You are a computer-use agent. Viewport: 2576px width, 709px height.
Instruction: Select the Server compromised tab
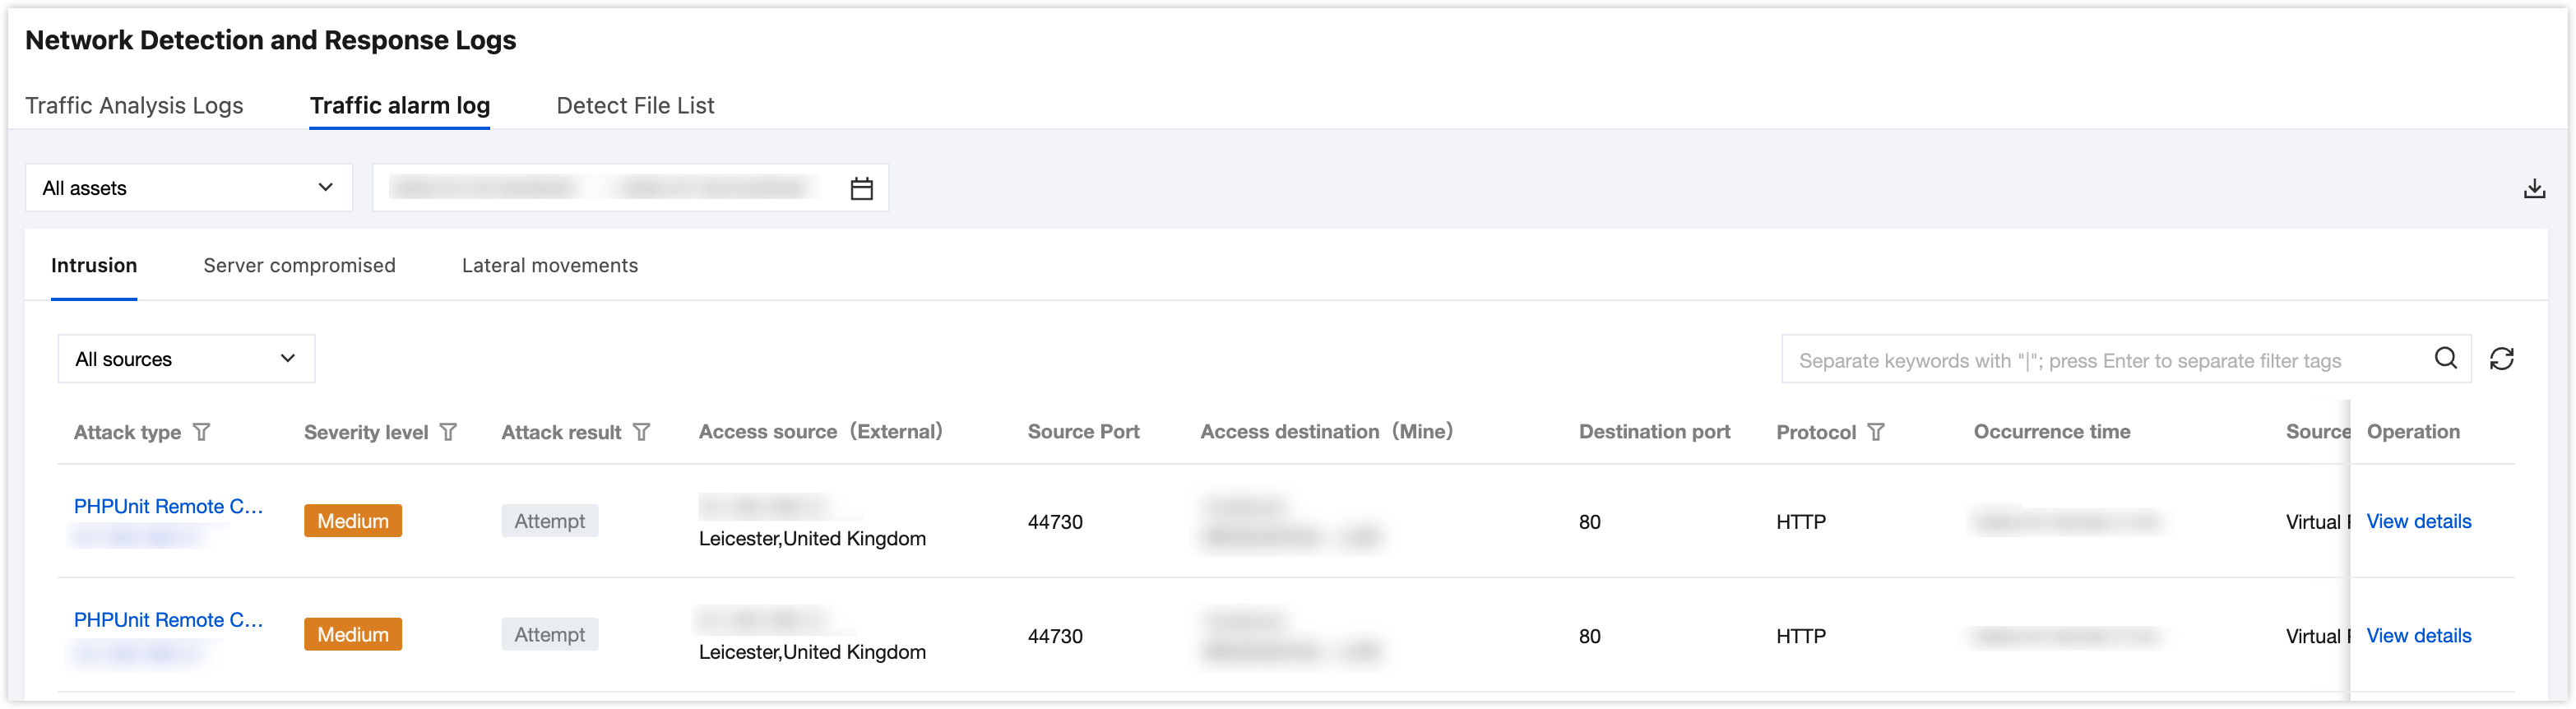[299, 266]
